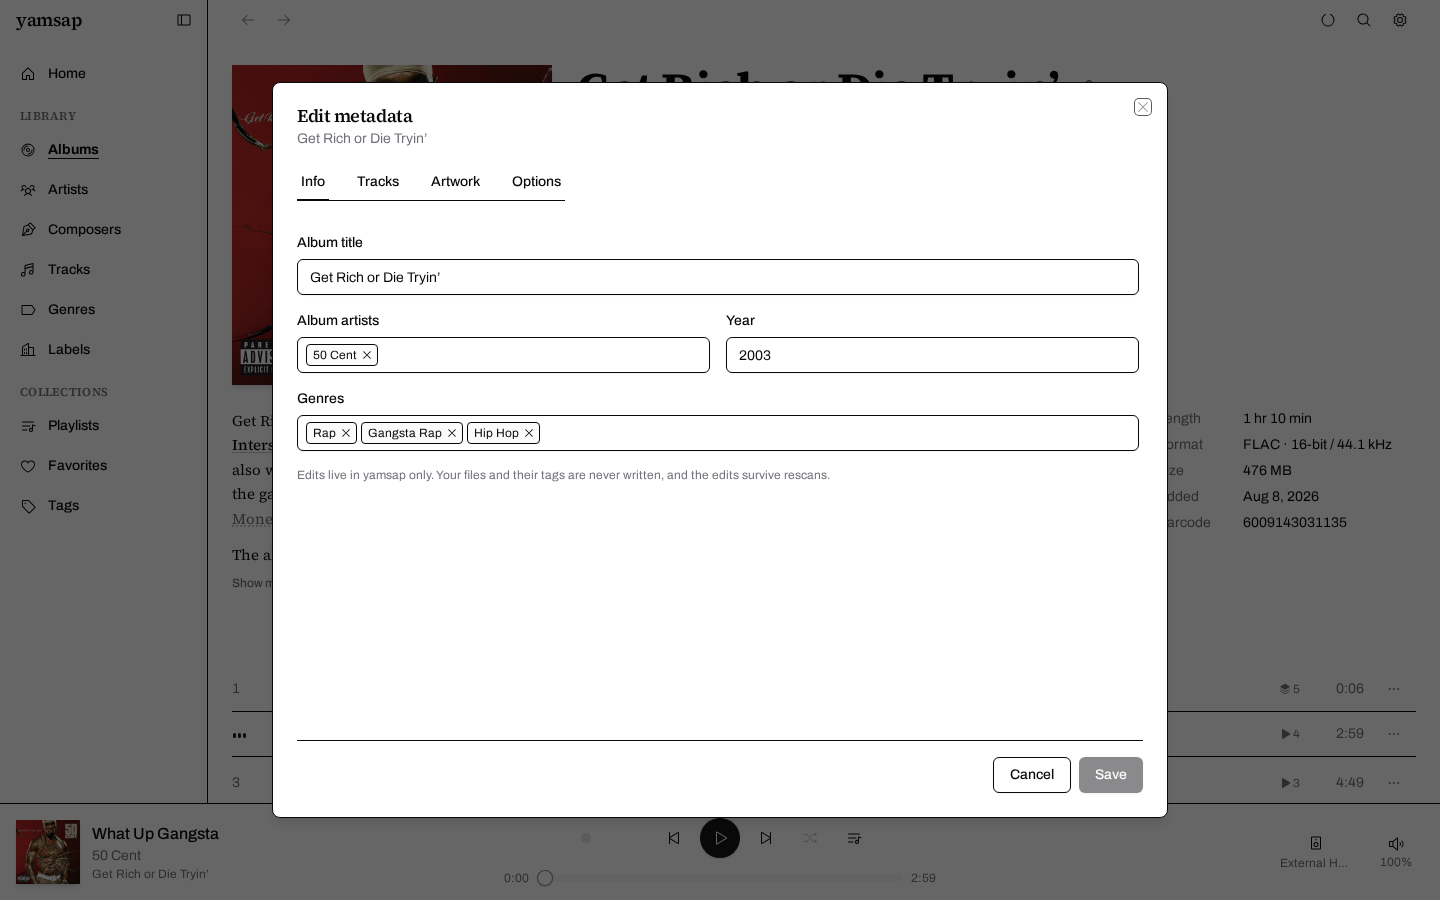1440x900 pixels.
Task: Open Home in the sidebar
Action: [x=104, y=74]
